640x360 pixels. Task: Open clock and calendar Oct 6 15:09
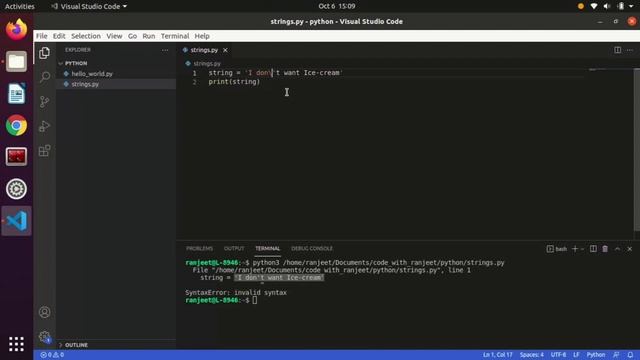click(337, 6)
